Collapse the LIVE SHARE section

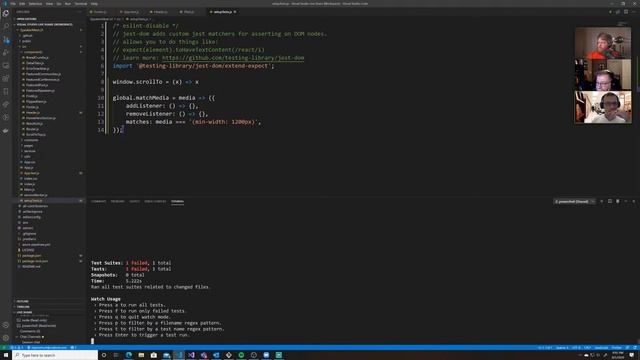point(24,312)
